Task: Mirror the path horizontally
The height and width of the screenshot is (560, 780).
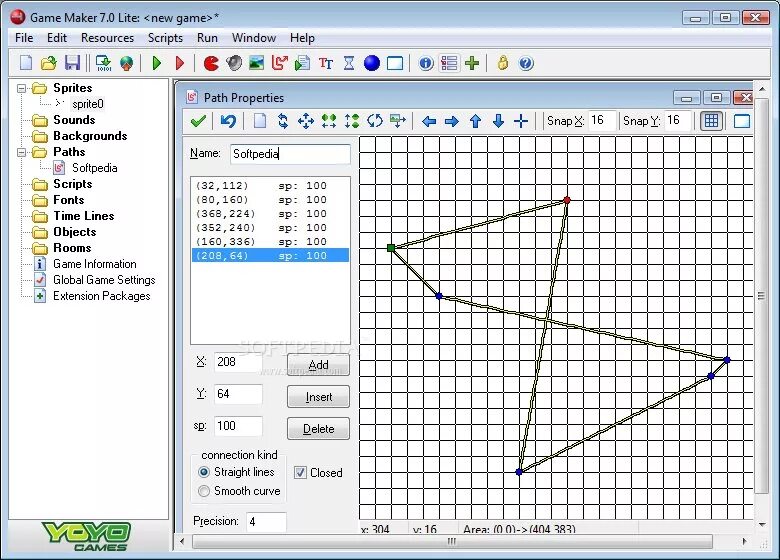Action: coord(329,121)
